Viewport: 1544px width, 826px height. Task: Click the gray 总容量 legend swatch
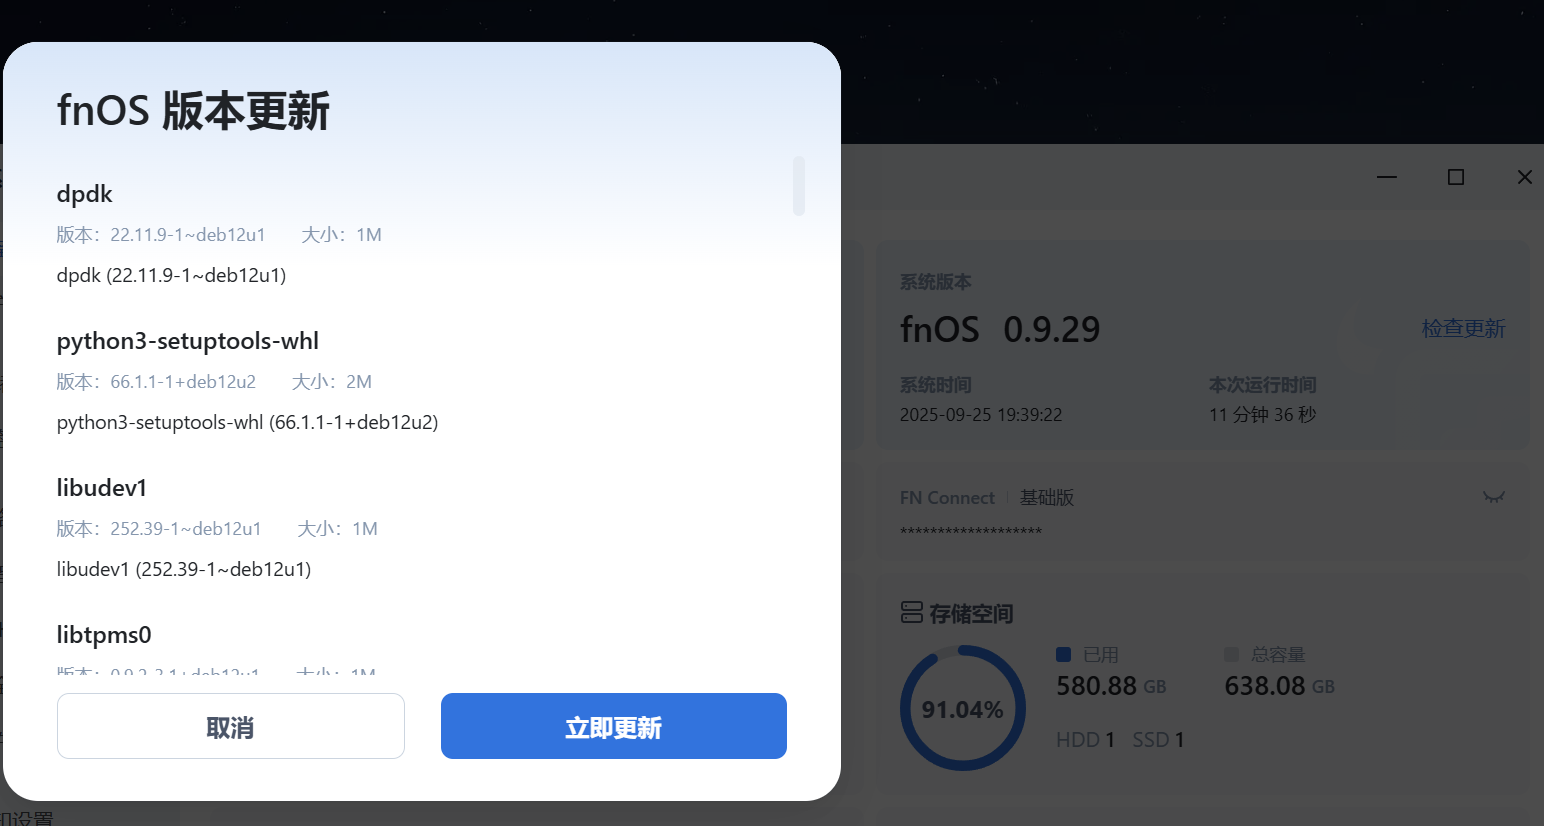pos(1232,654)
